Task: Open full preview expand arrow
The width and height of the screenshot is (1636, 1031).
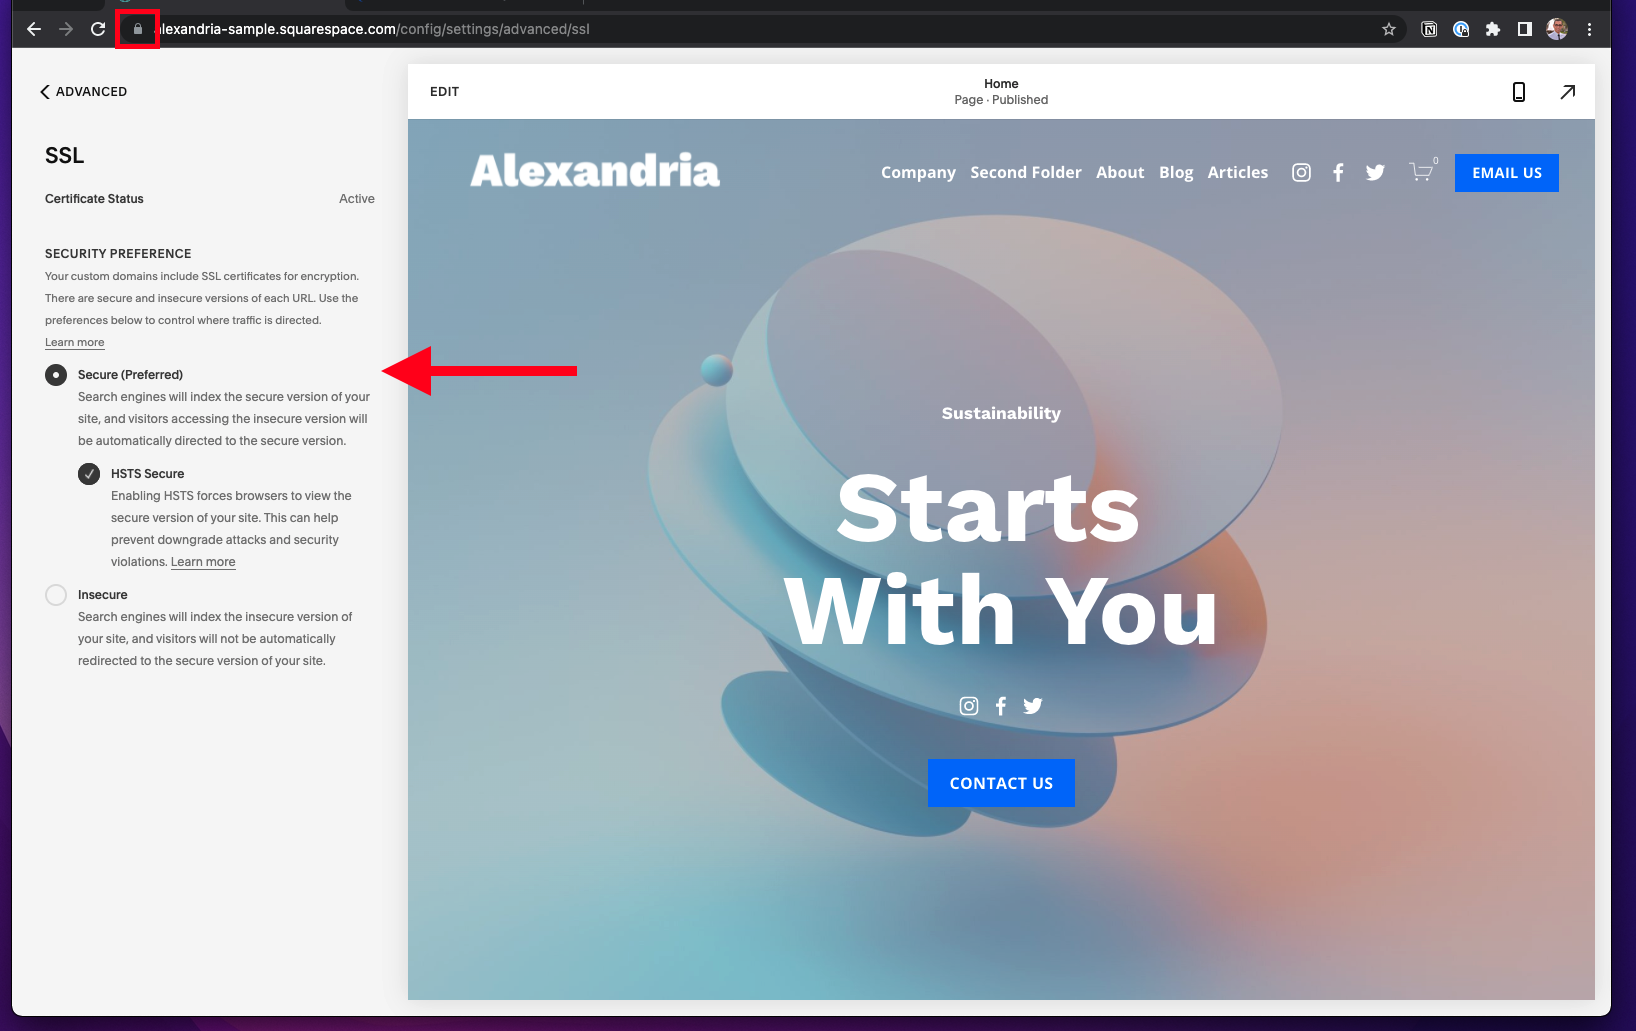Action: tap(1568, 92)
